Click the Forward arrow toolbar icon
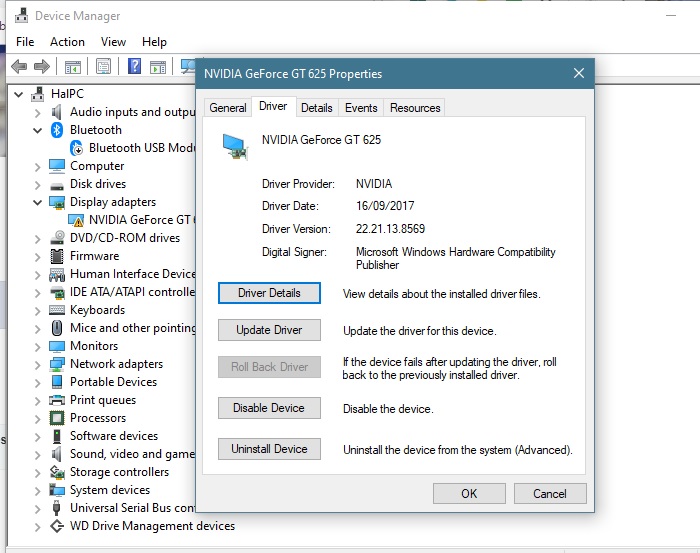Viewport: 700px width, 553px height. 42,67
